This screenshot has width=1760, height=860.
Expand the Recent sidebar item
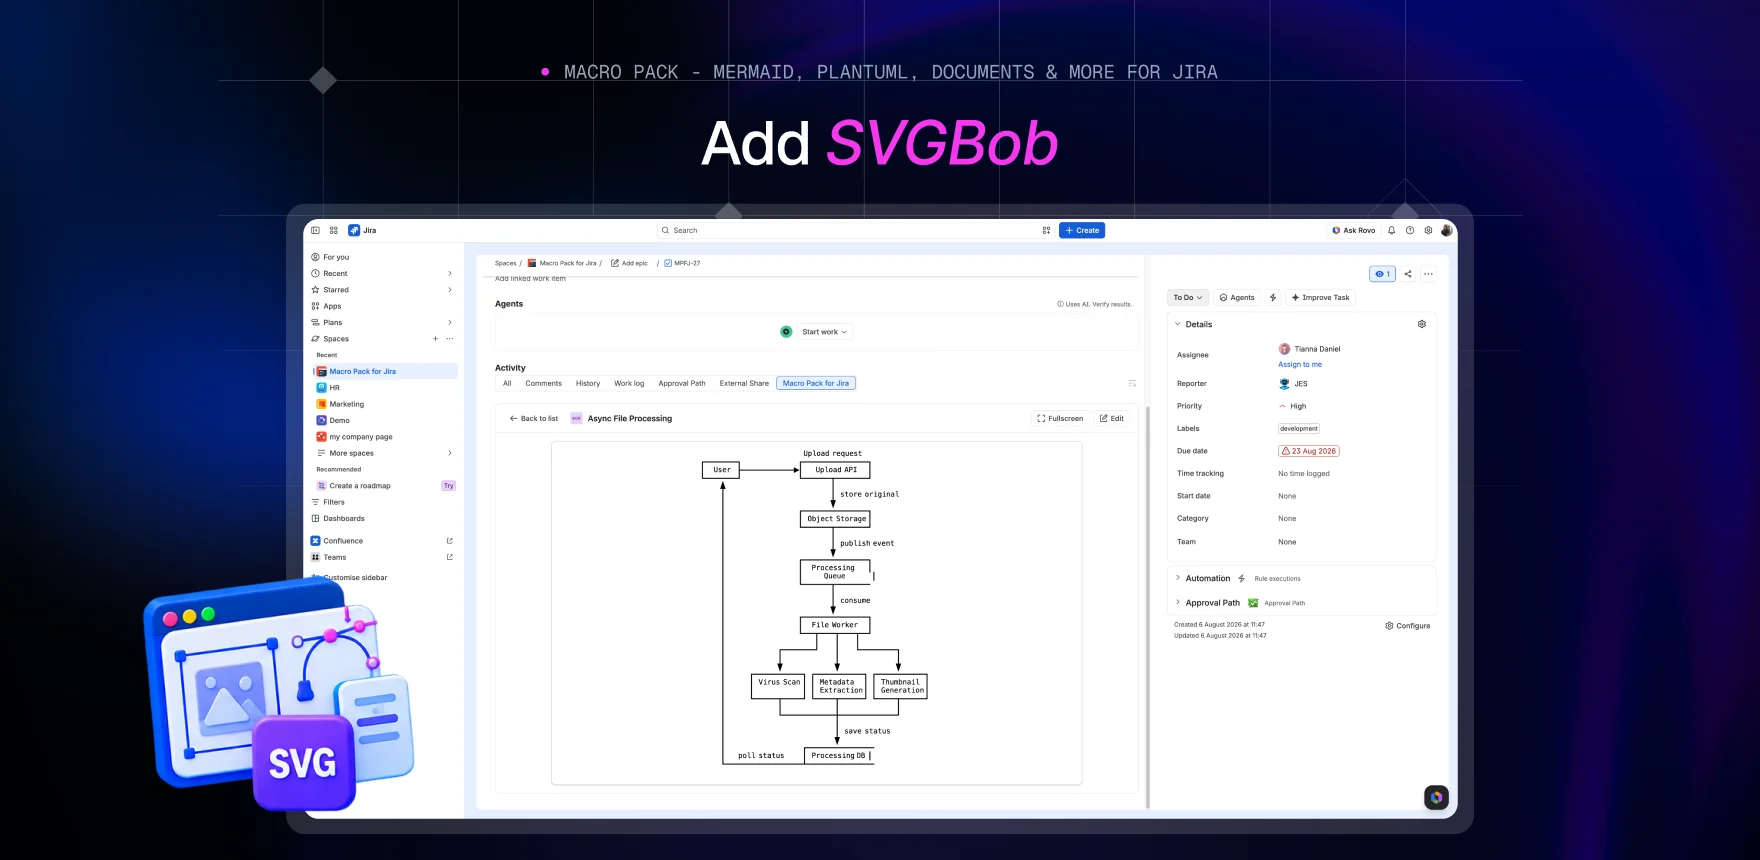(x=450, y=273)
